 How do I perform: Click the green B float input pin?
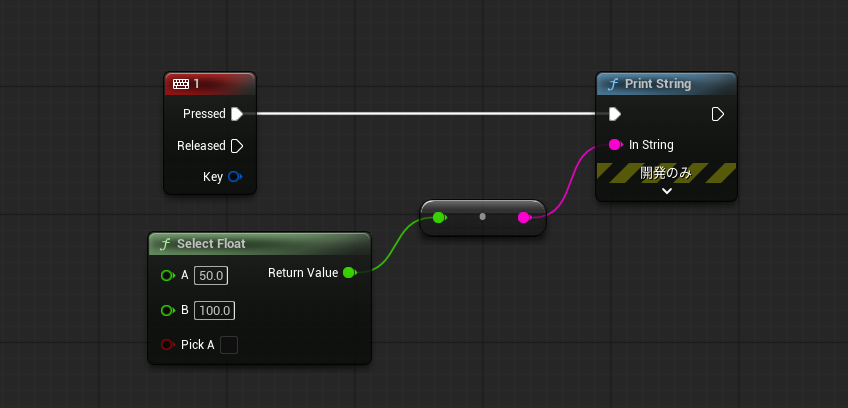[x=167, y=311]
